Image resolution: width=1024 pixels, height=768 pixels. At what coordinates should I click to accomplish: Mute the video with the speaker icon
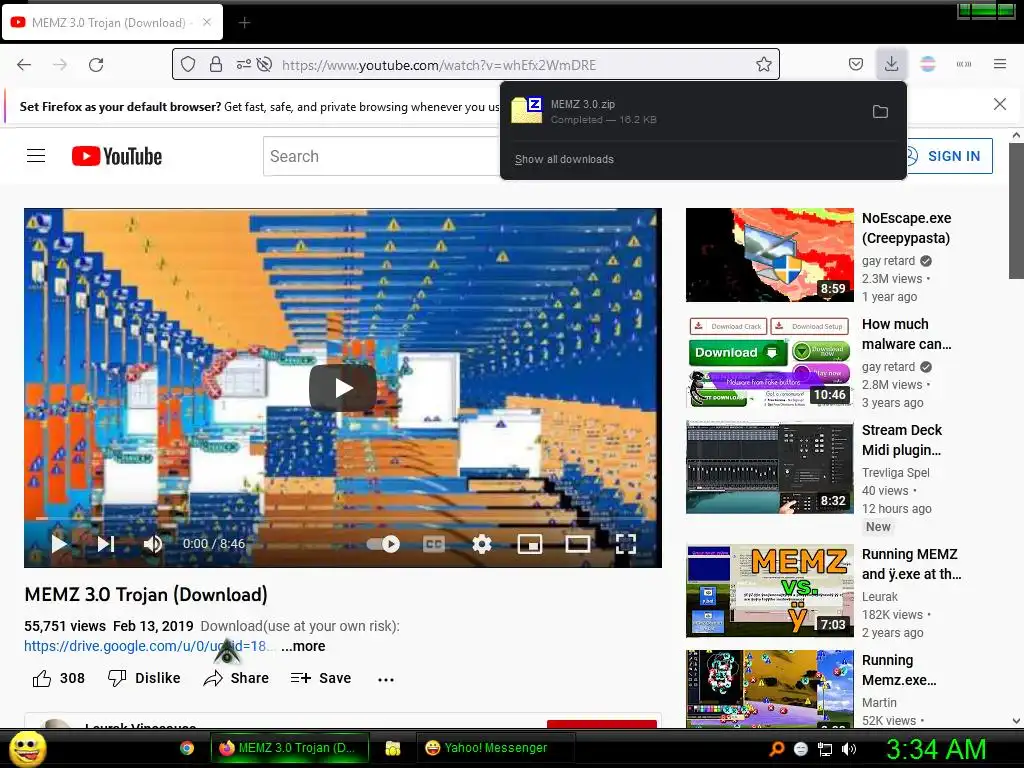point(152,544)
